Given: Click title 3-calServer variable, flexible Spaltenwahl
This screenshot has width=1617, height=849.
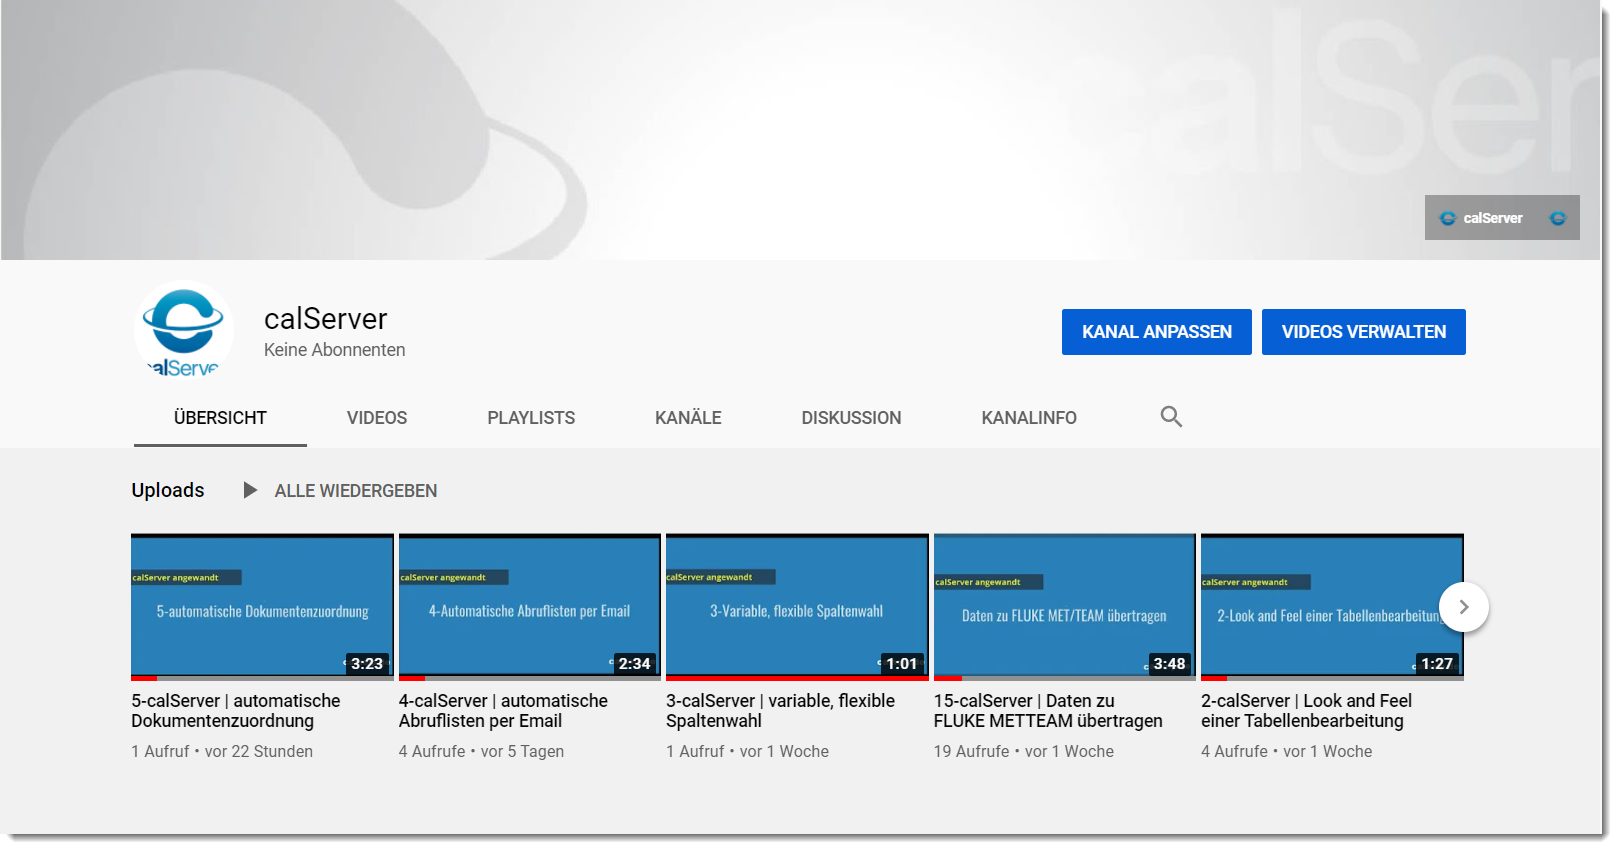Looking at the screenshot, I should 781,711.
